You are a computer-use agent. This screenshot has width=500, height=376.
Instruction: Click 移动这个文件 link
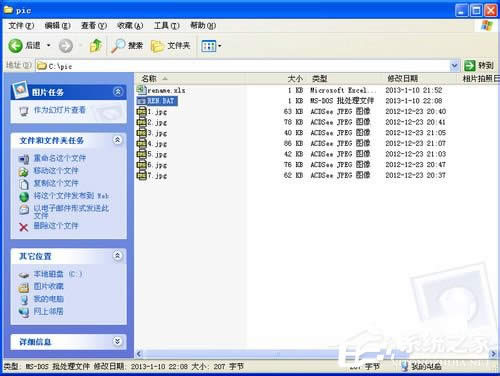(56, 171)
